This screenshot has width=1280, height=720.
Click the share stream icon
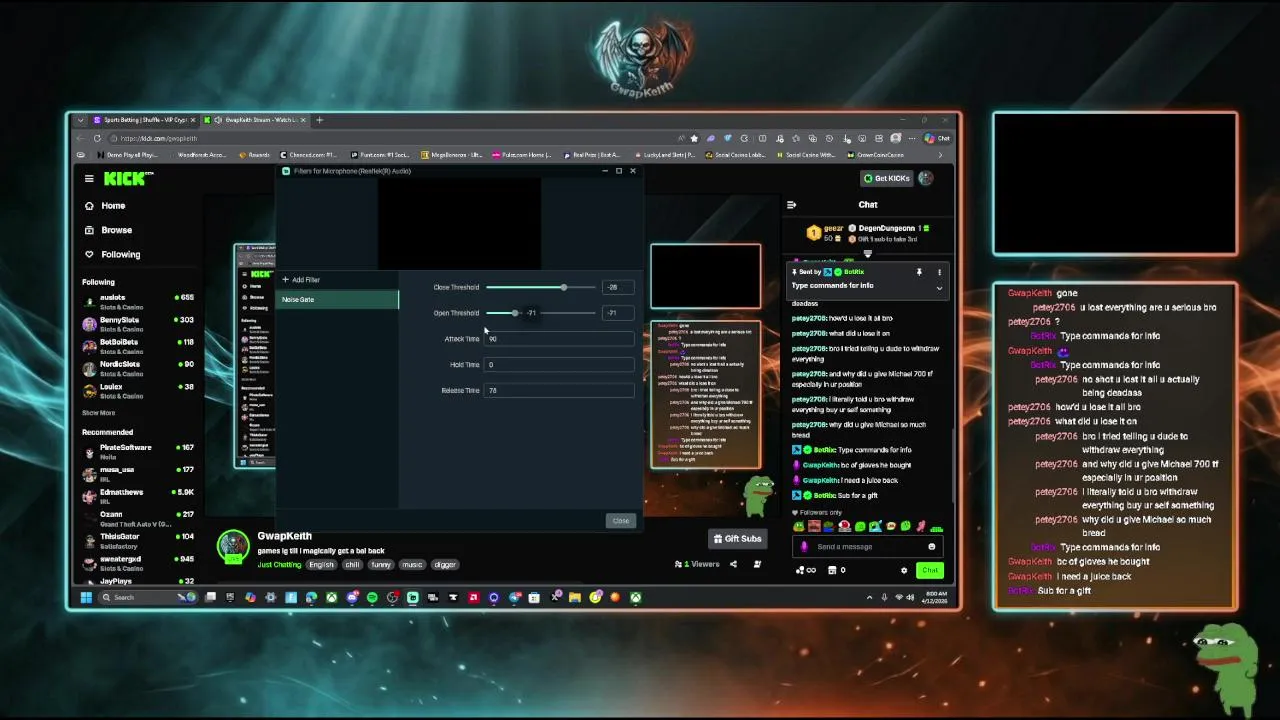tap(733, 564)
